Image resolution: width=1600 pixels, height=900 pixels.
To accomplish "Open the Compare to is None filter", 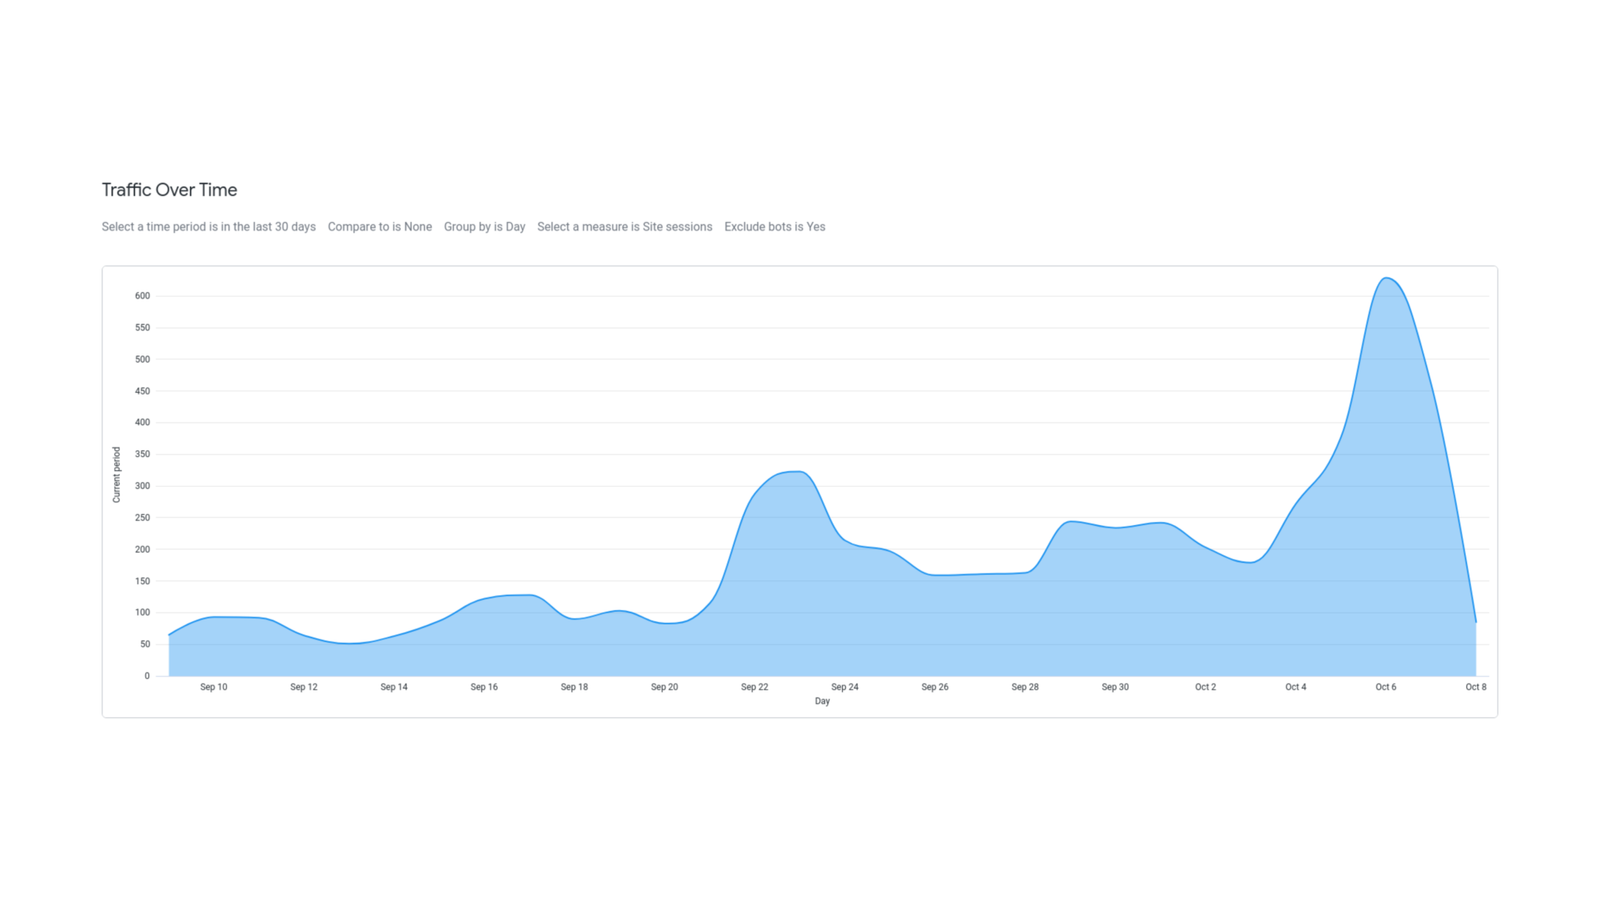I will tap(380, 227).
